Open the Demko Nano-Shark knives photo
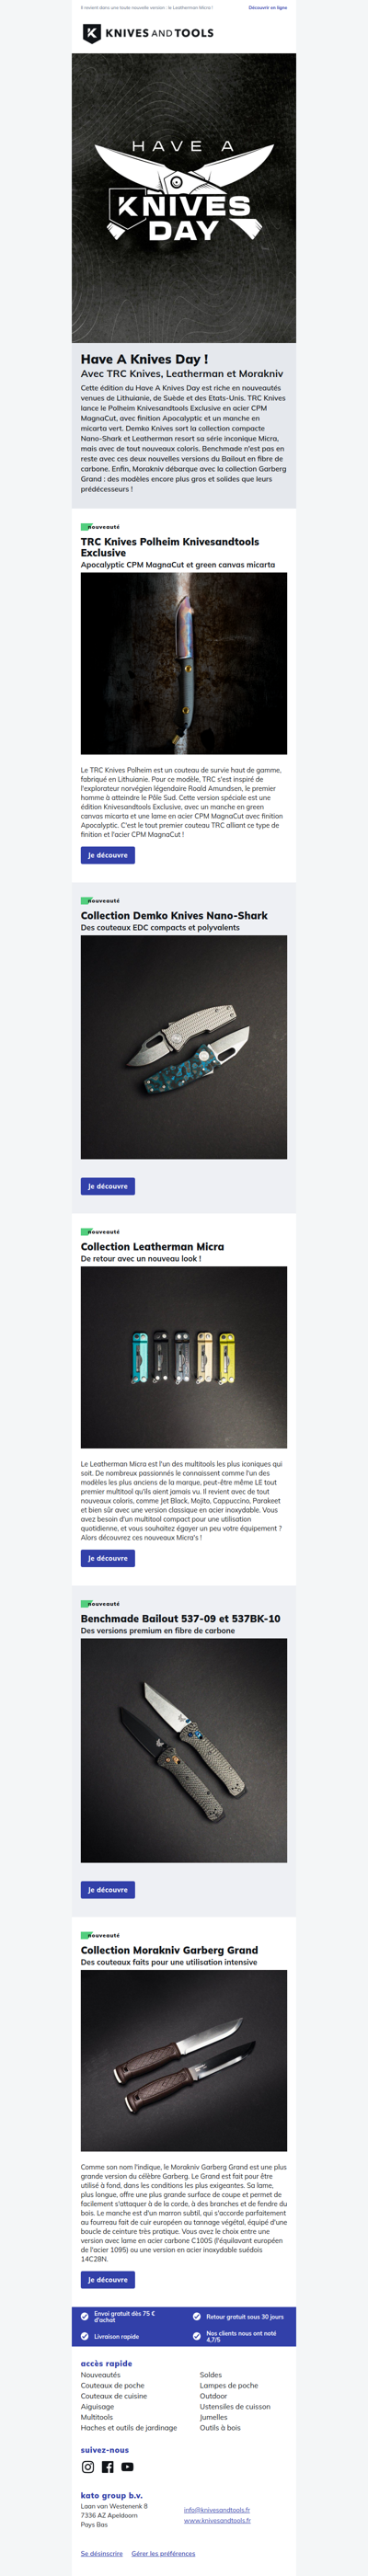Viewport: 368px width, 2576px height. [x=184, y=1047]
